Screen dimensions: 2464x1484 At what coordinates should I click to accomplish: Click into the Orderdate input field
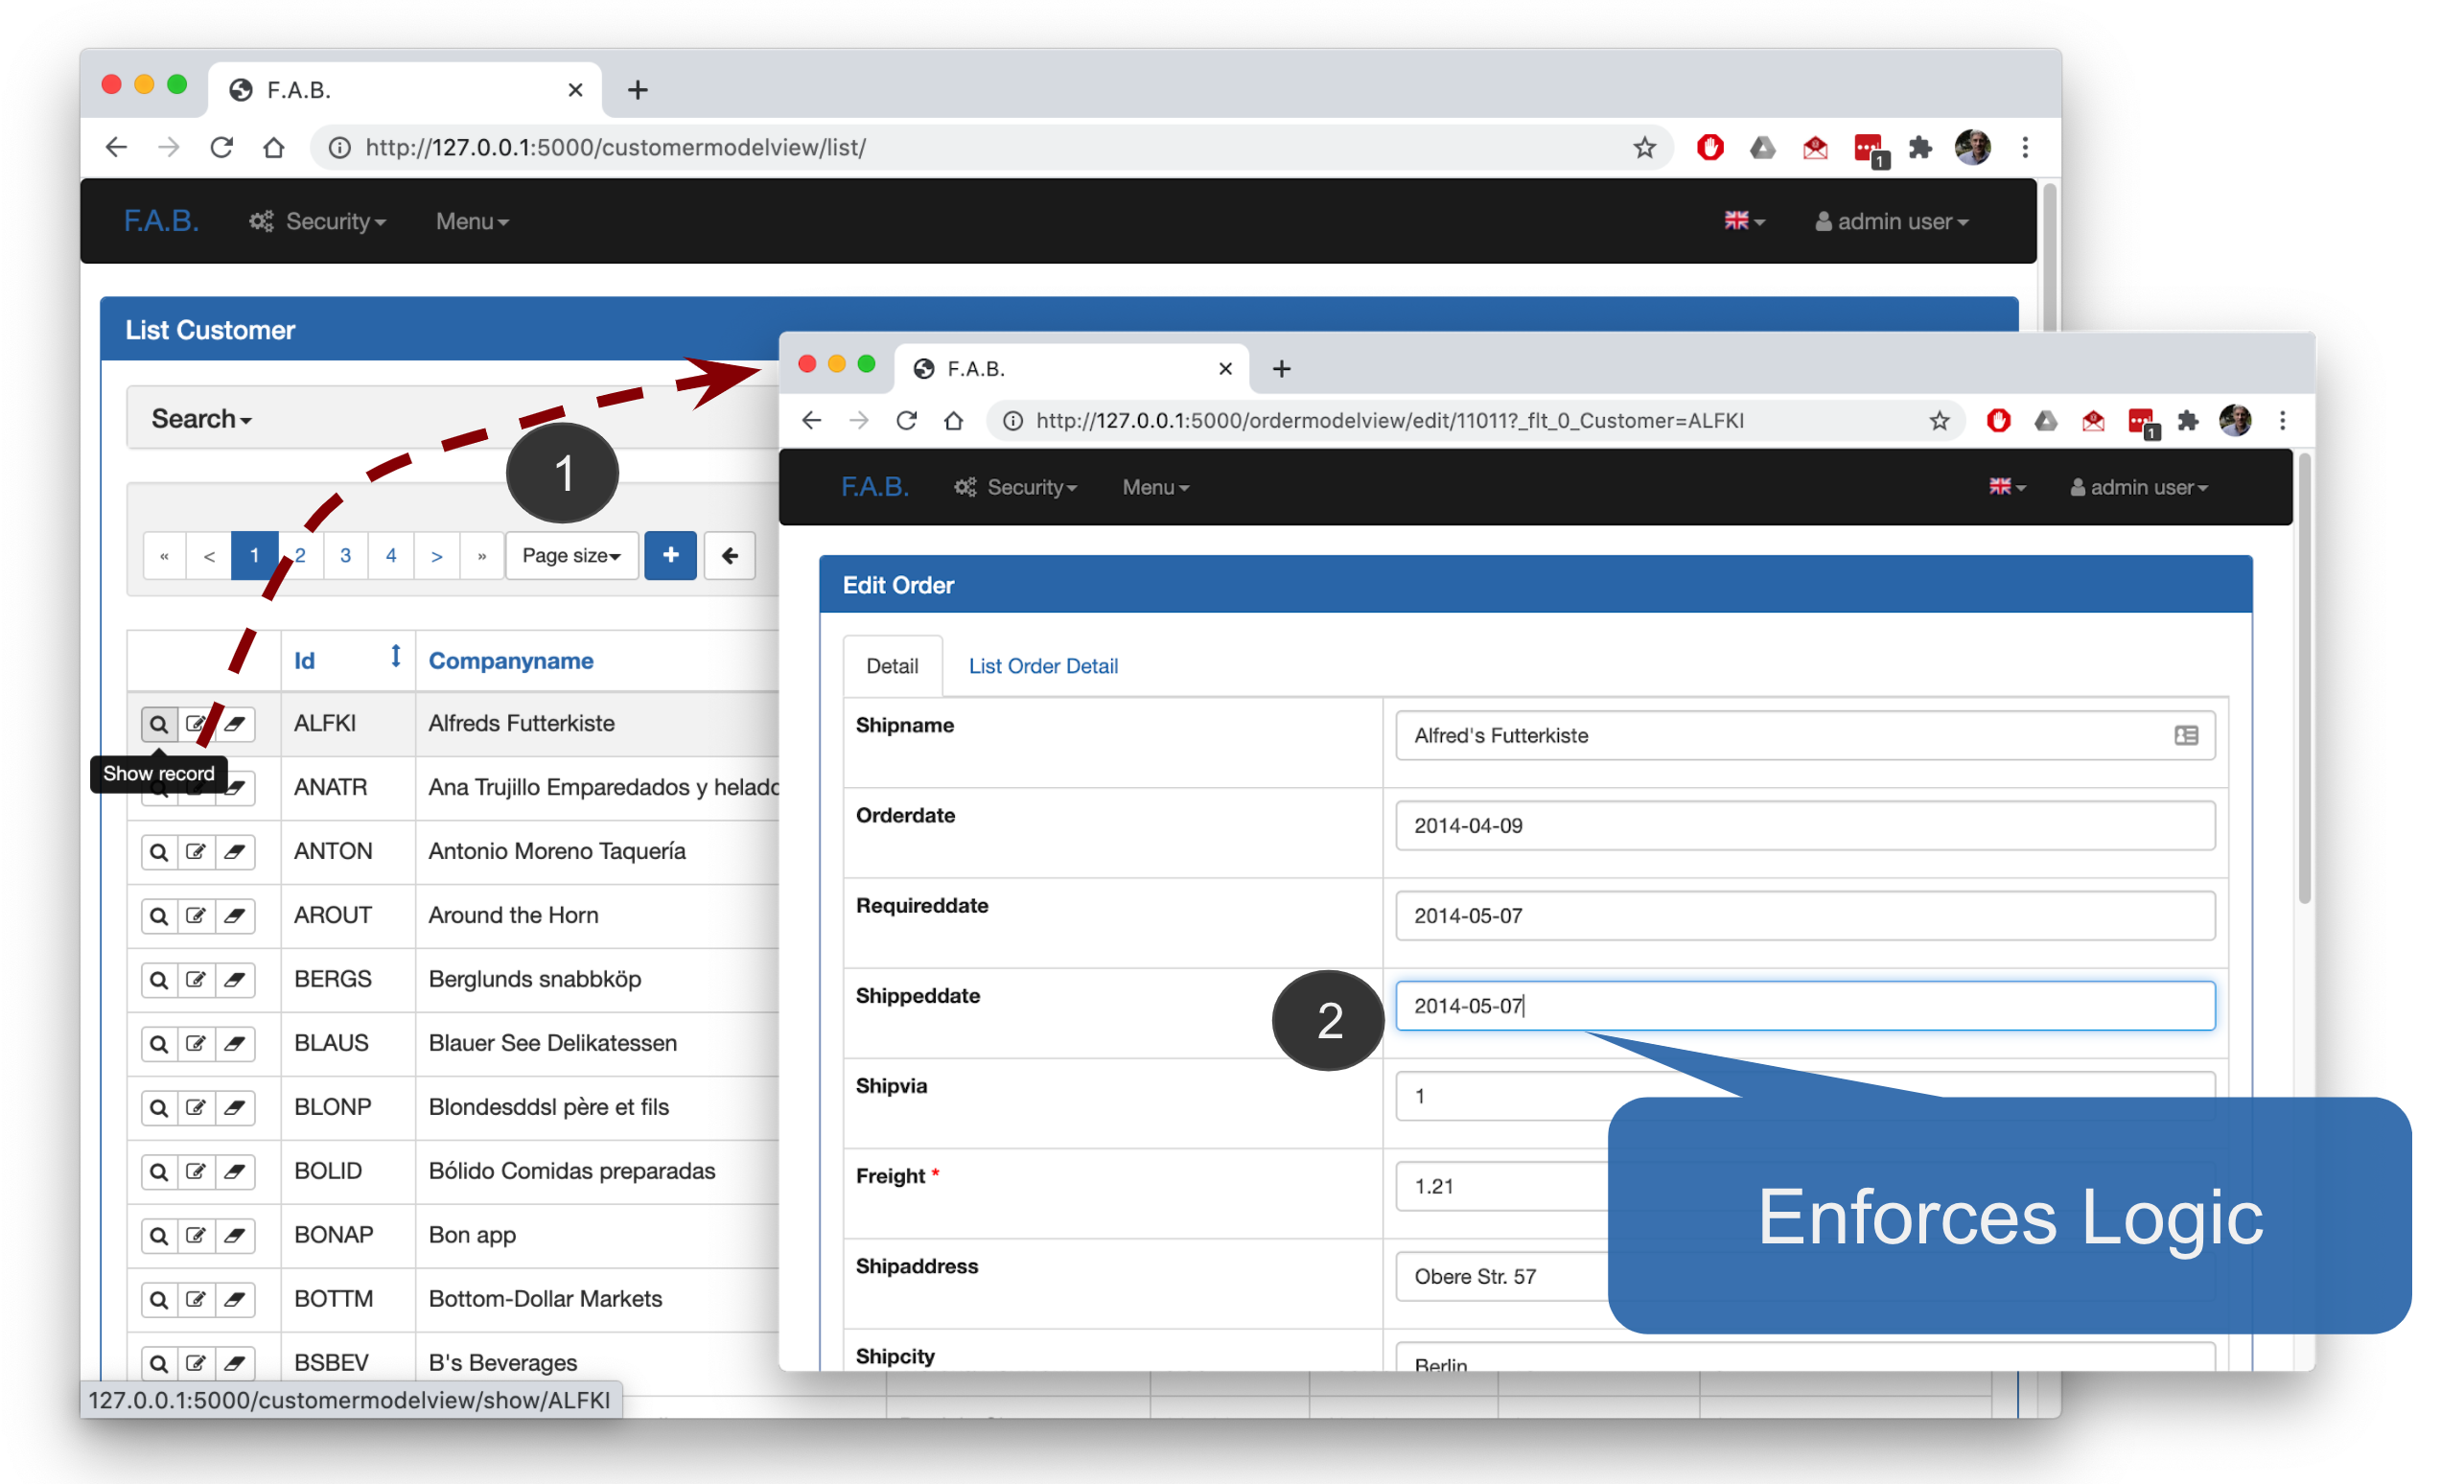(1805, 826)
